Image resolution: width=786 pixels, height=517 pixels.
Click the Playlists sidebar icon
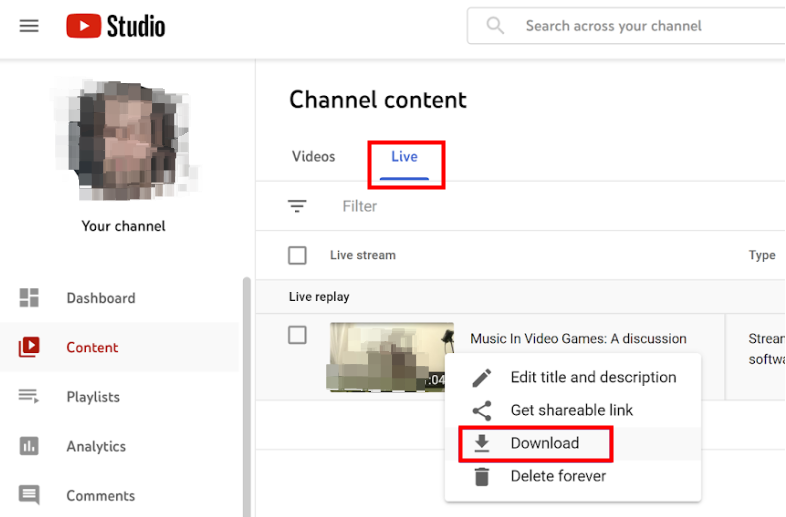(29, 397)
